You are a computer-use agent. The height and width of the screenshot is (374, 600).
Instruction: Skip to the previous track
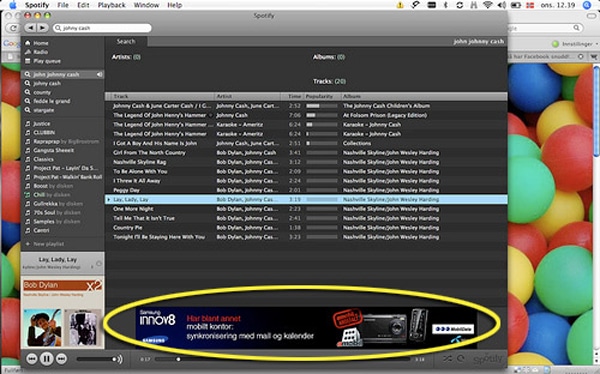coord(32,359)
